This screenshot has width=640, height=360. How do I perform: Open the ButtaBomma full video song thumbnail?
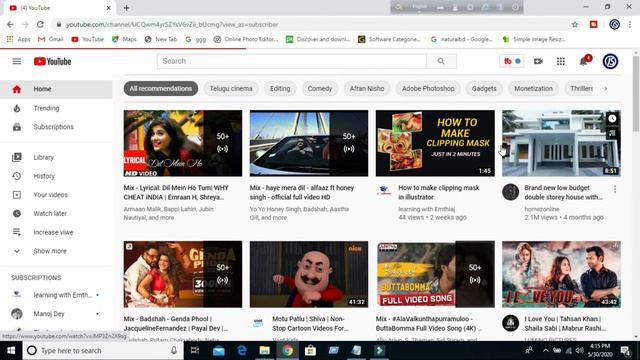435,274
